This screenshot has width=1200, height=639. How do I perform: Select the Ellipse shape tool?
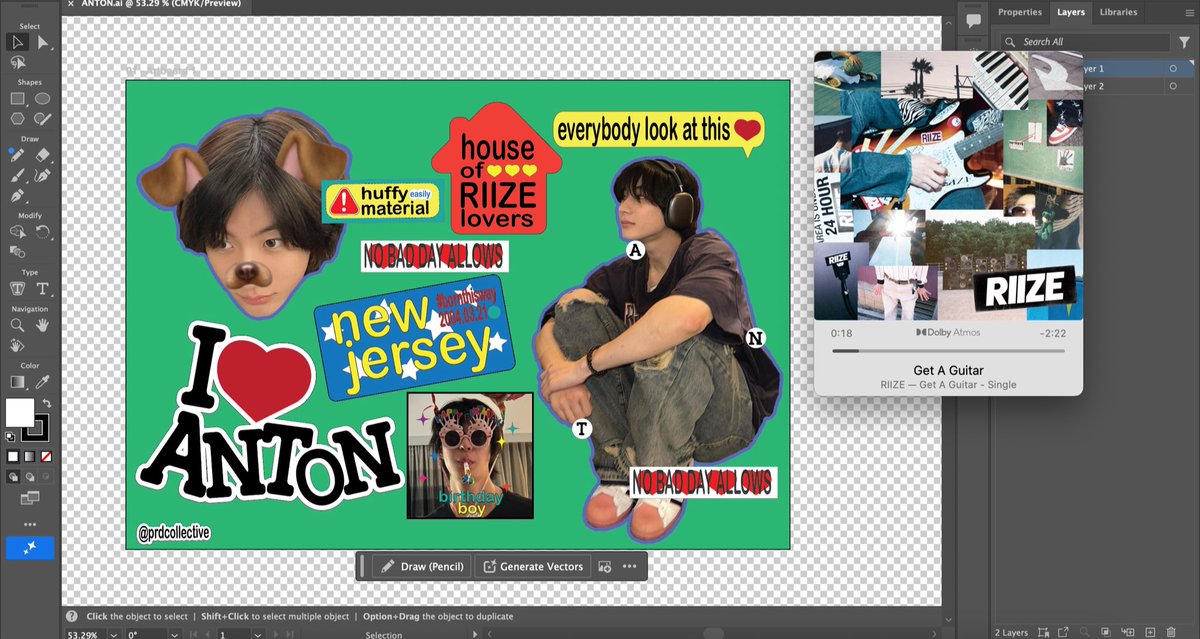tap(43, 99)
